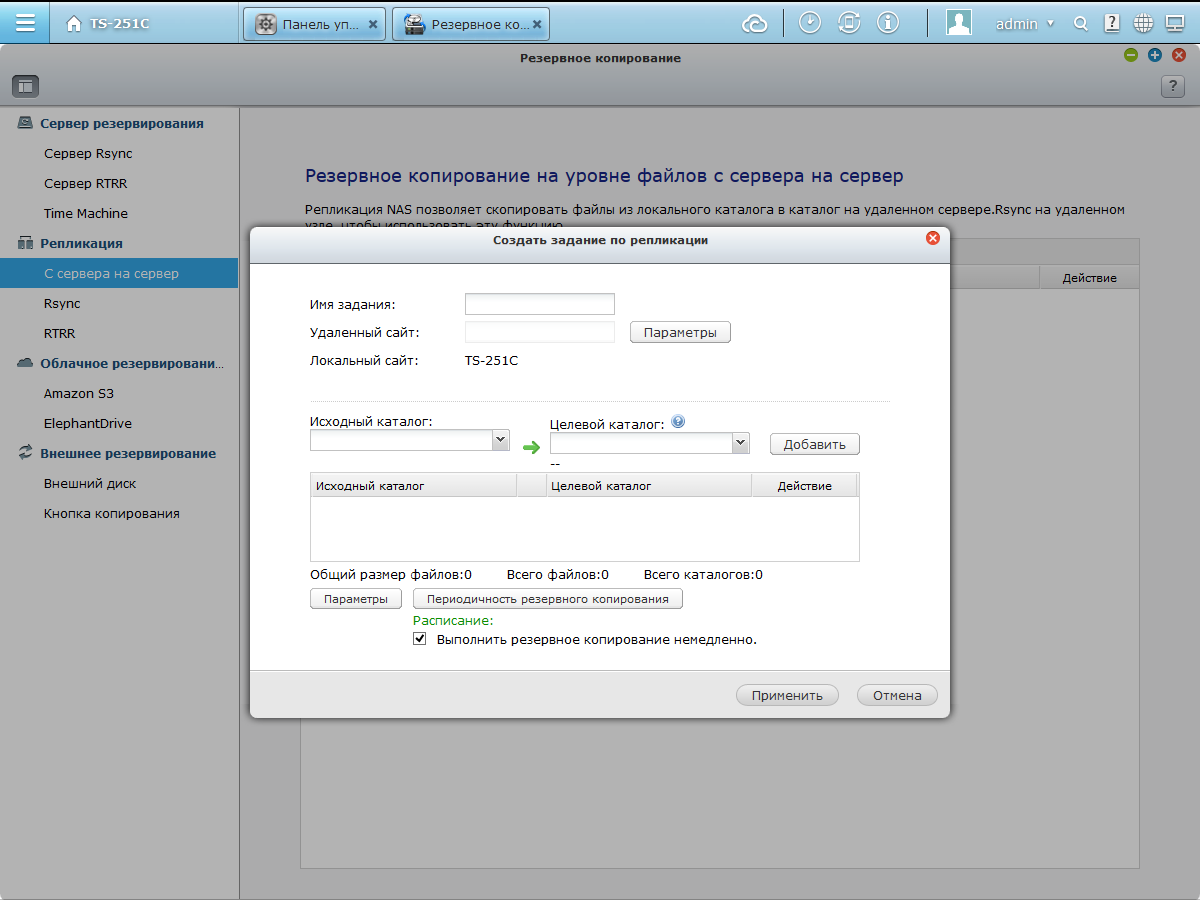
Task: Click Исходный каталог column header
Action: pos(413,485)
